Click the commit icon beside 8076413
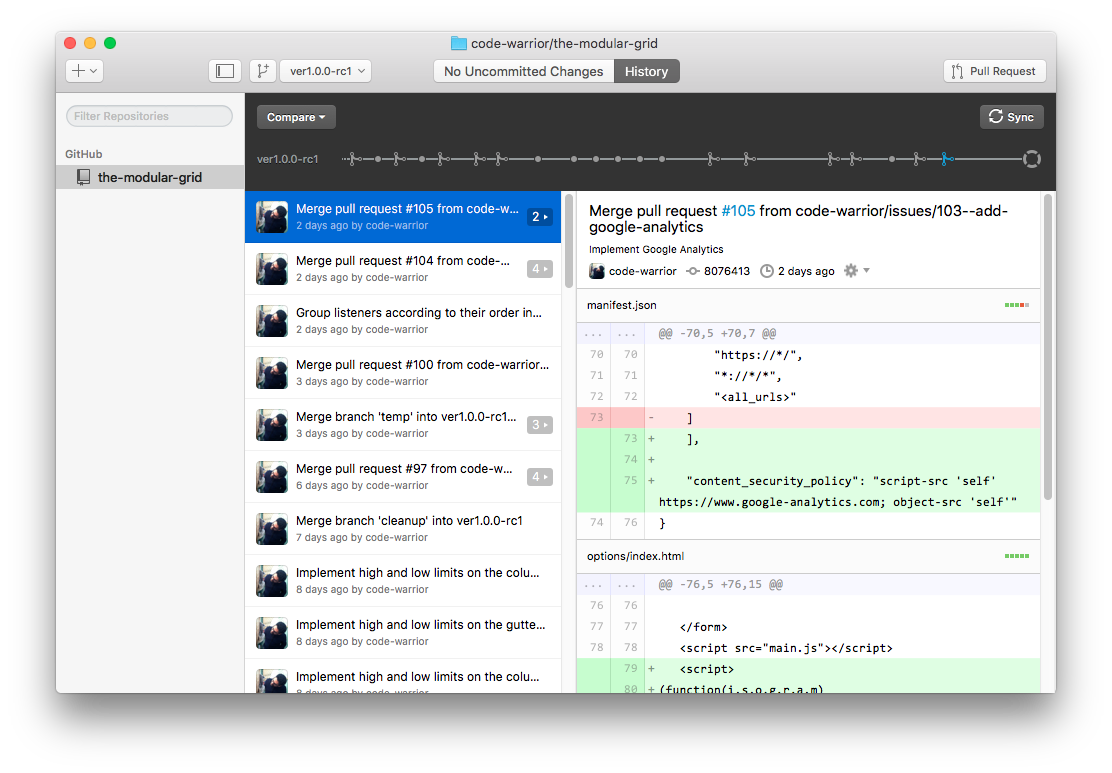 coord(693,271)
